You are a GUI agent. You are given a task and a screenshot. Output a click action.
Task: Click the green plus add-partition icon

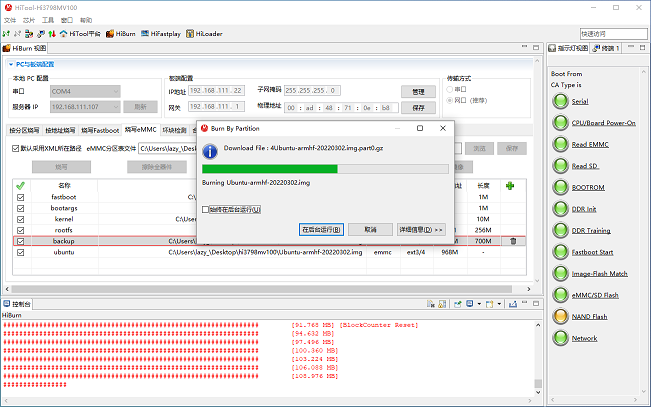point(511,185)
